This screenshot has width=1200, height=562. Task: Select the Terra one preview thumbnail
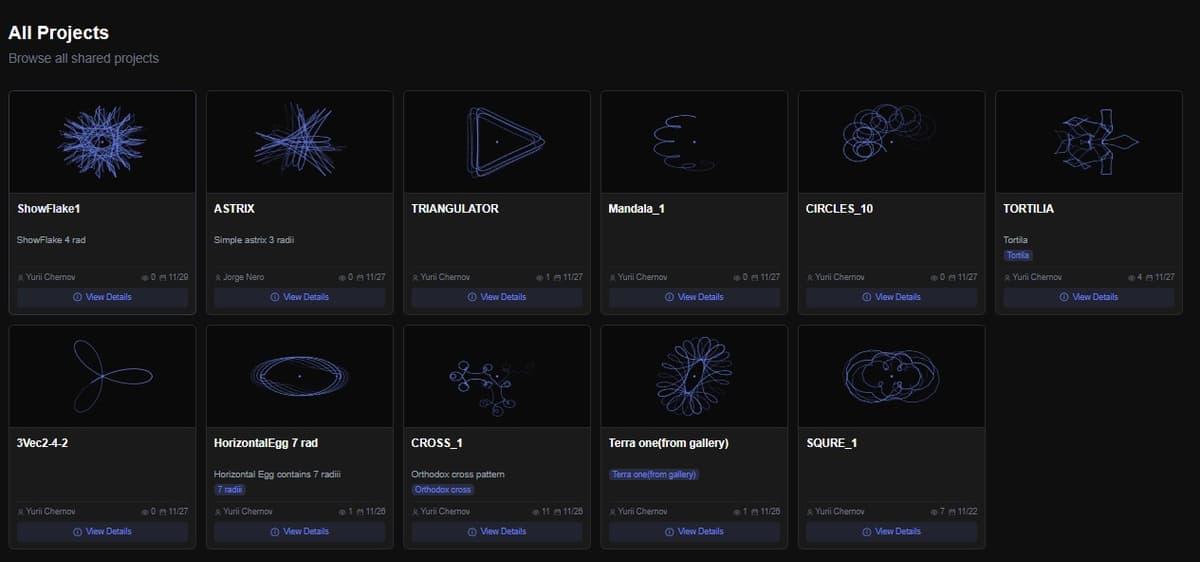coord(694,376)
